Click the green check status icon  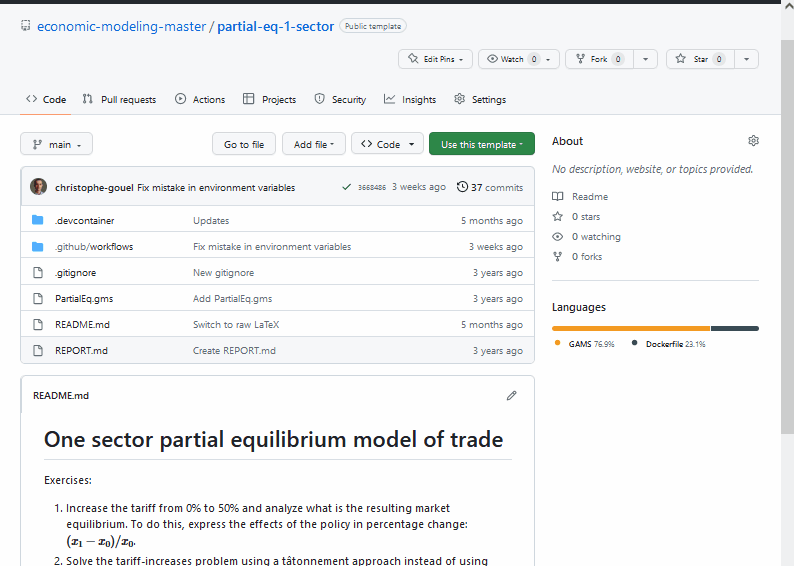pos(346,187)
